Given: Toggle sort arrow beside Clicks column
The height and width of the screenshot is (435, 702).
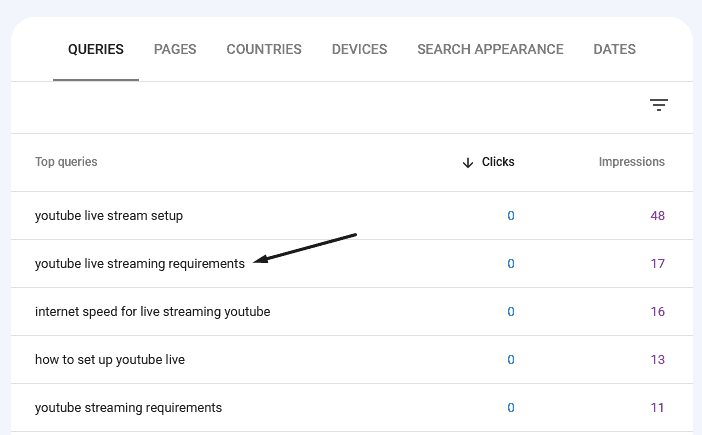Looking at the screenshot, I should tap(468, 162).
